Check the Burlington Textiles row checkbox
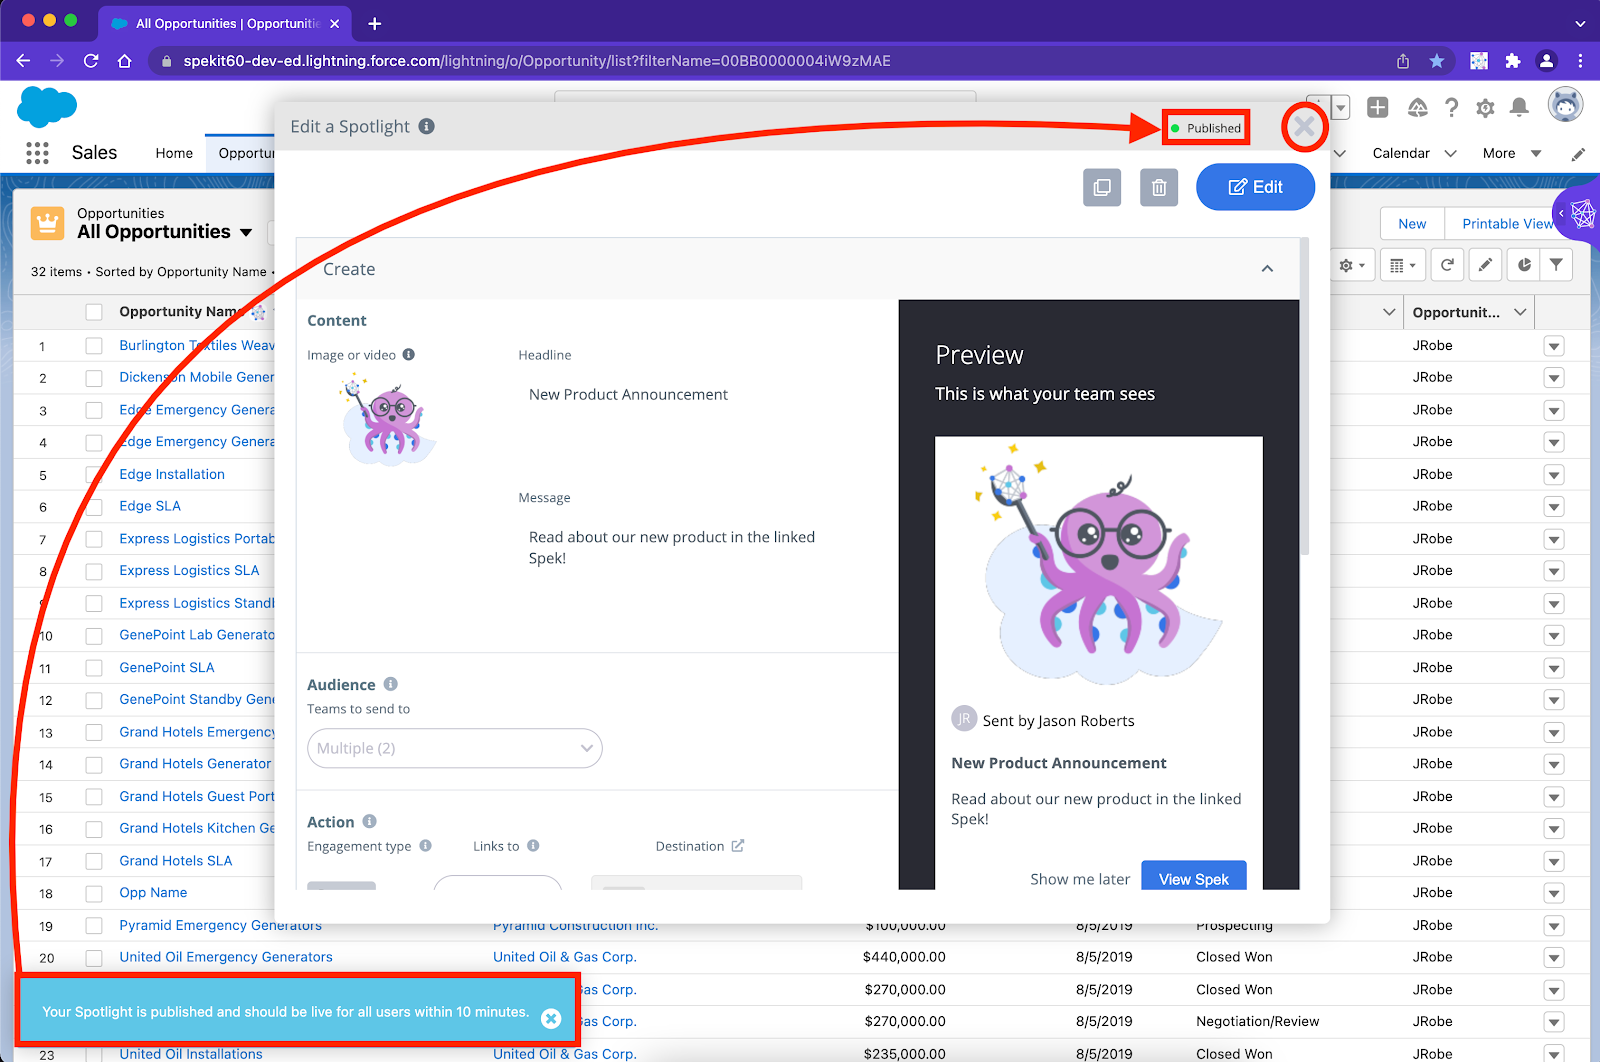The image size is (1600, 1062). coord(94,346)
